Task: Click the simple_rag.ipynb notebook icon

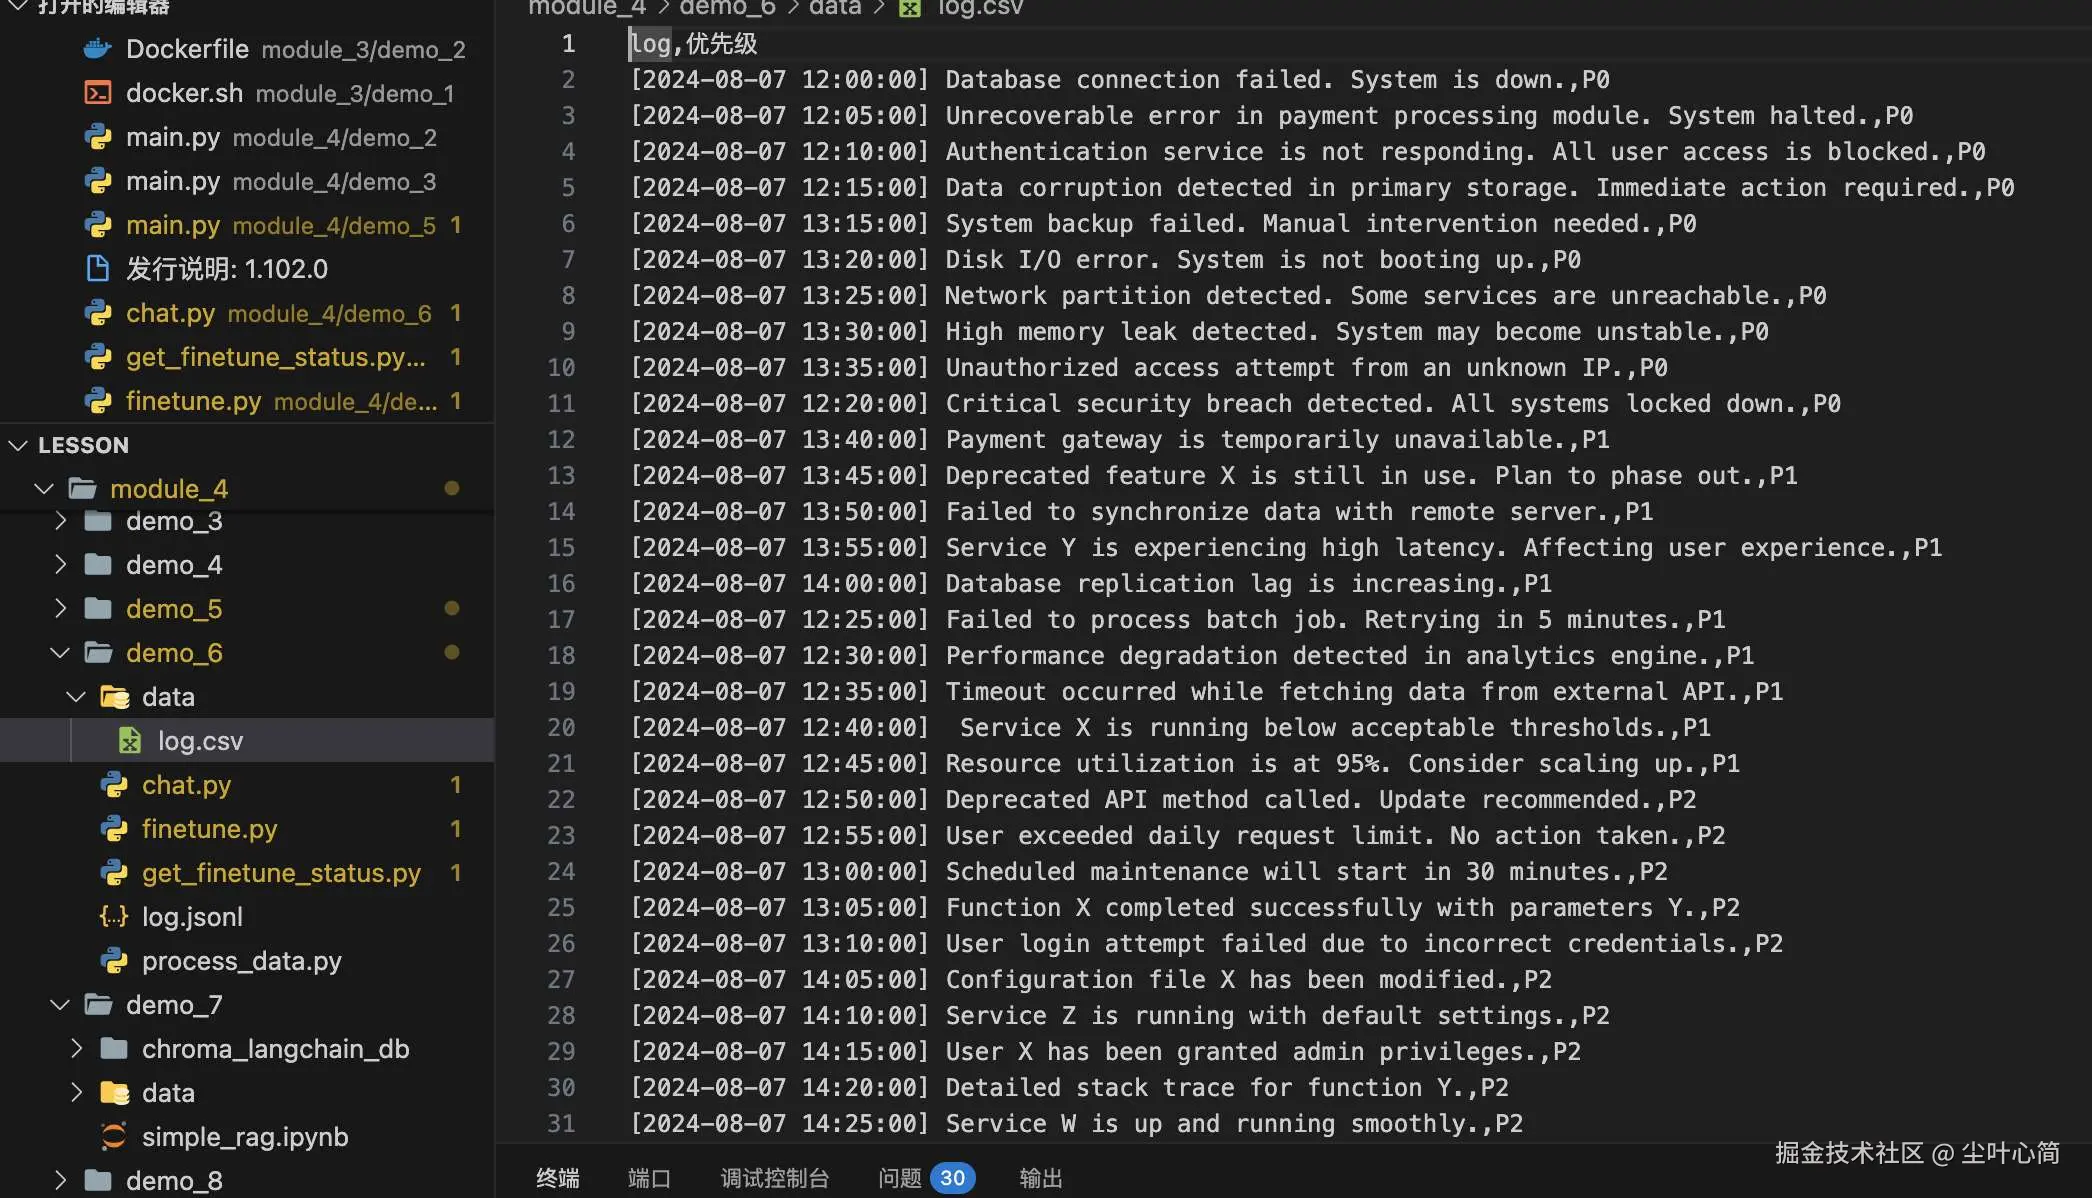Action: pos(114,1137)
